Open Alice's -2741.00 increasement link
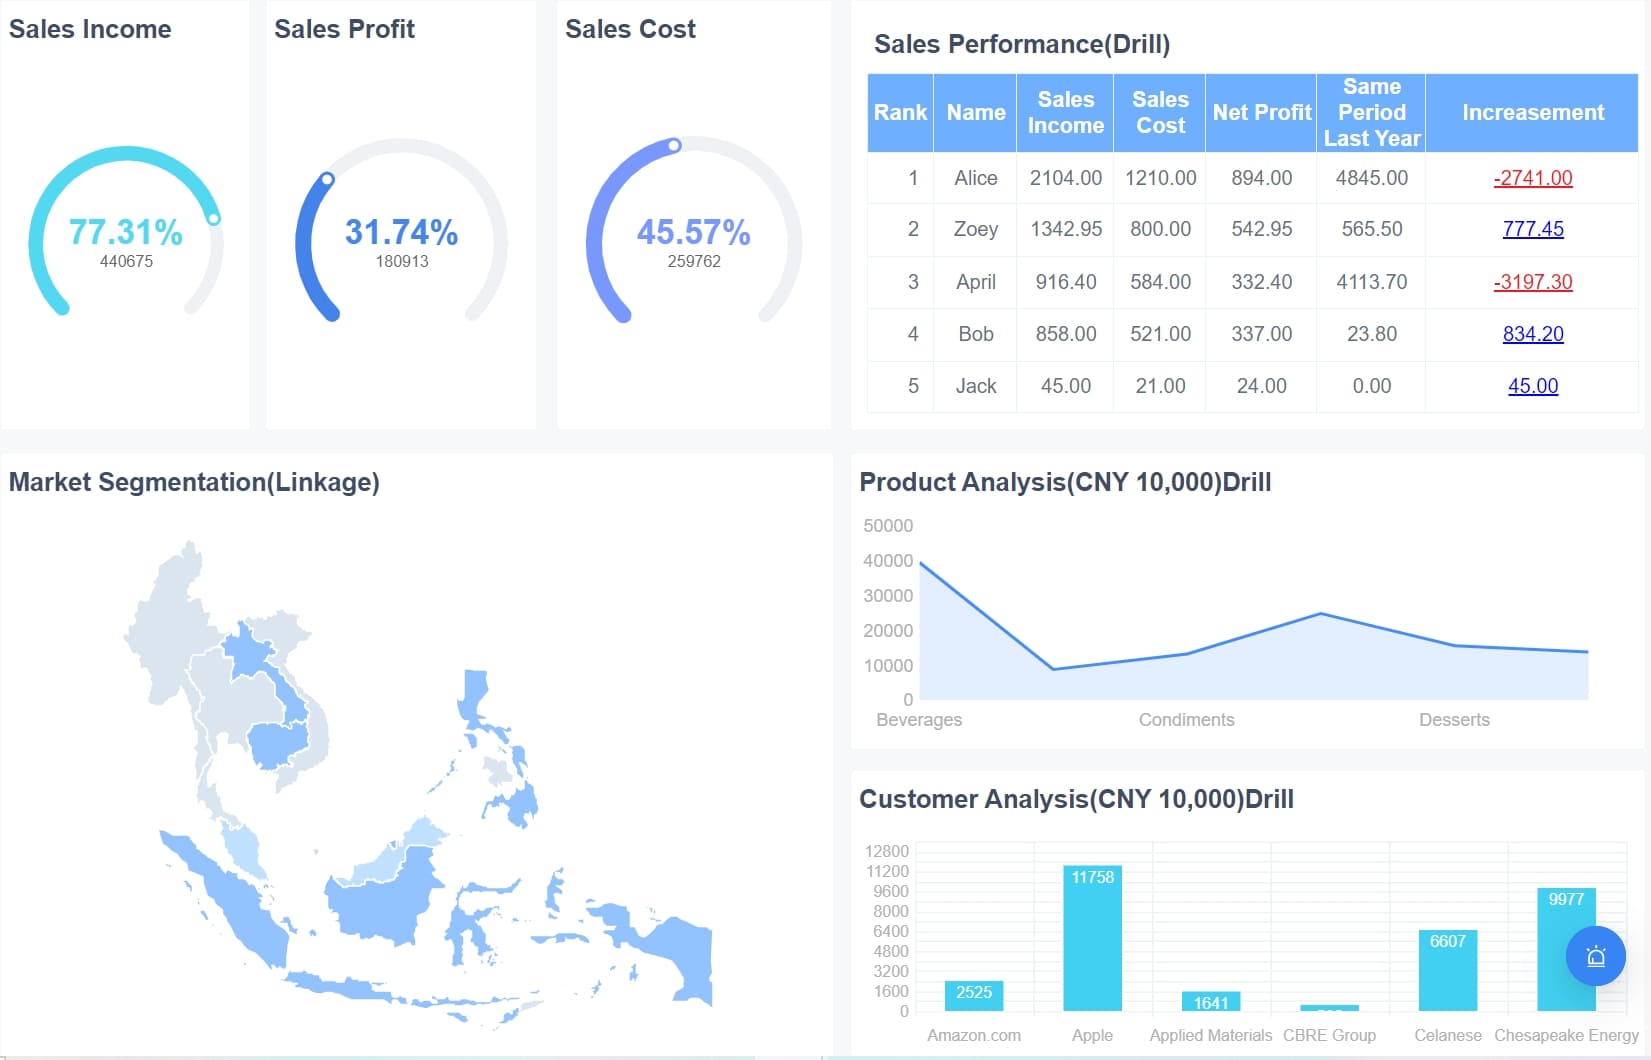Image resolution: width=1651 pixels, height=1060 pixels. pyautogui.click(x=1532, y=178)
